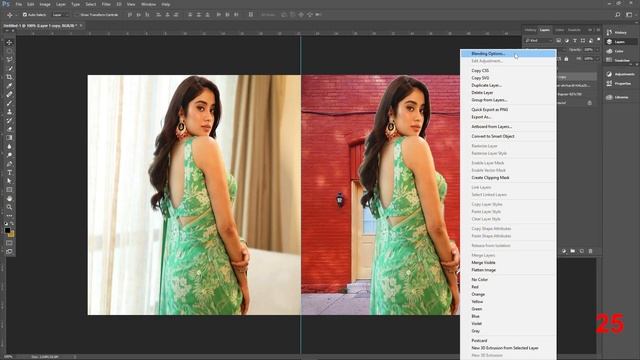Select the Pen tool

tap(9, 164)
